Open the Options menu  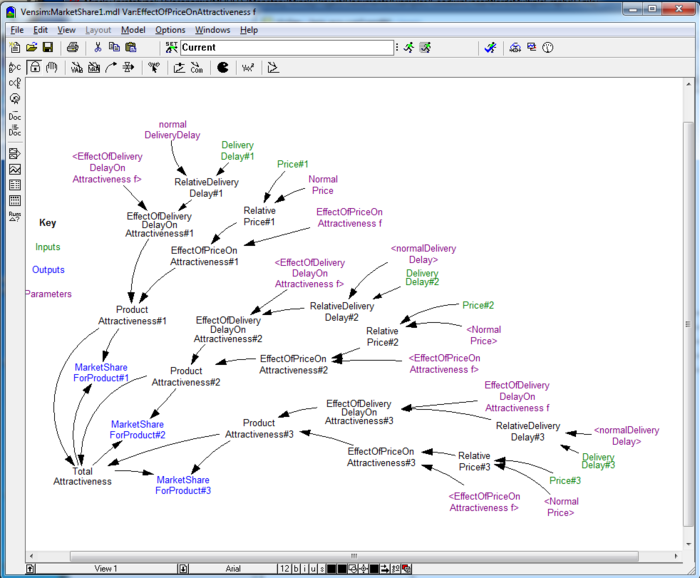tap(170, 30)
